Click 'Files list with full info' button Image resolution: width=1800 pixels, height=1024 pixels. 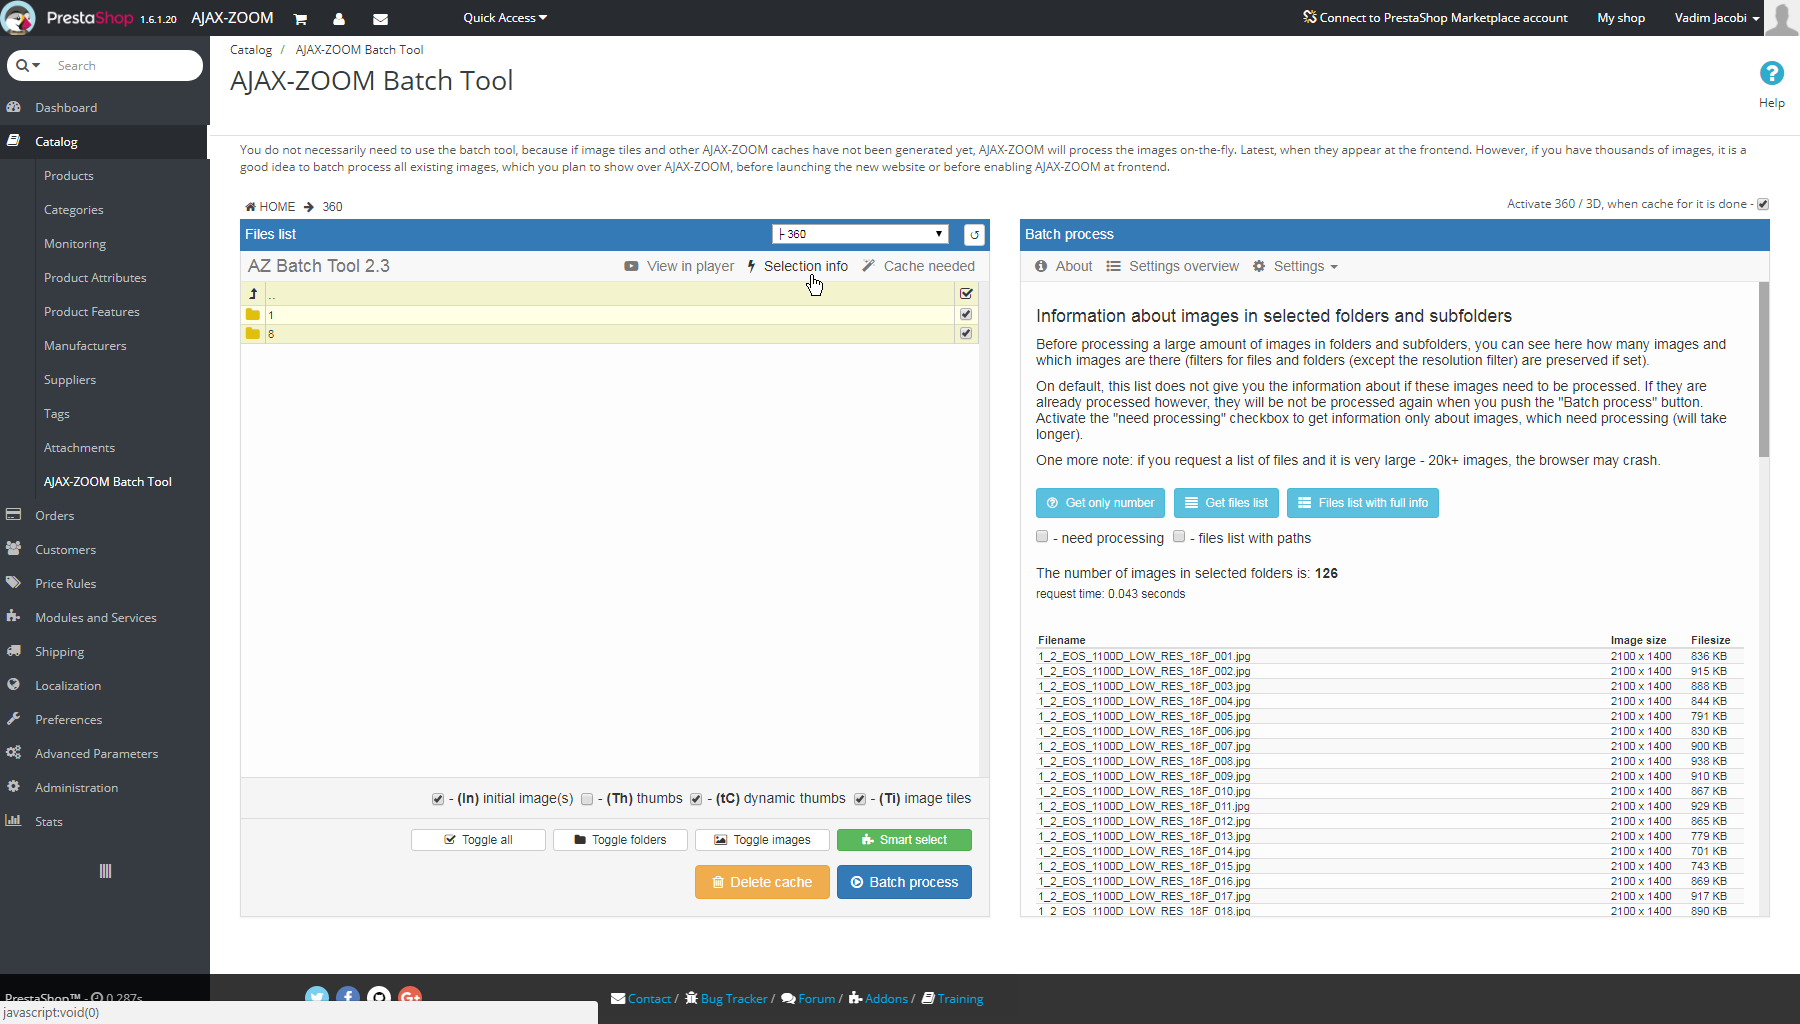[x=1363, y=503]
